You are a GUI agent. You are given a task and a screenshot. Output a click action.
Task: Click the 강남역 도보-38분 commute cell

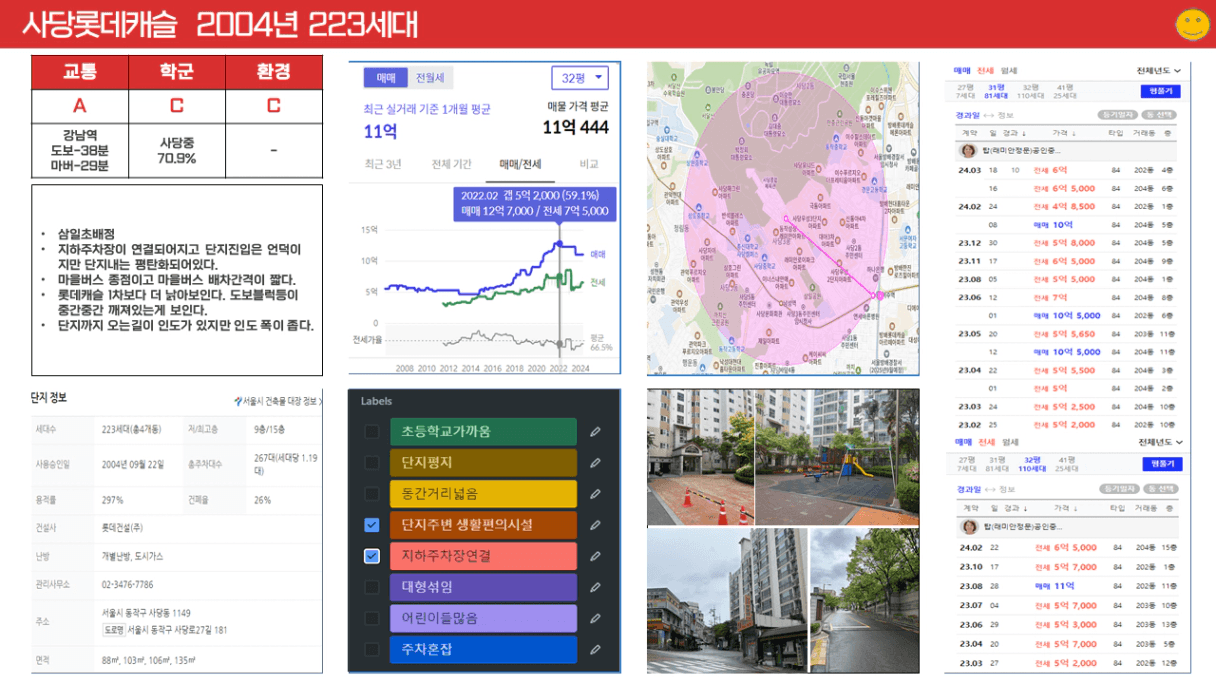point(80,151)
